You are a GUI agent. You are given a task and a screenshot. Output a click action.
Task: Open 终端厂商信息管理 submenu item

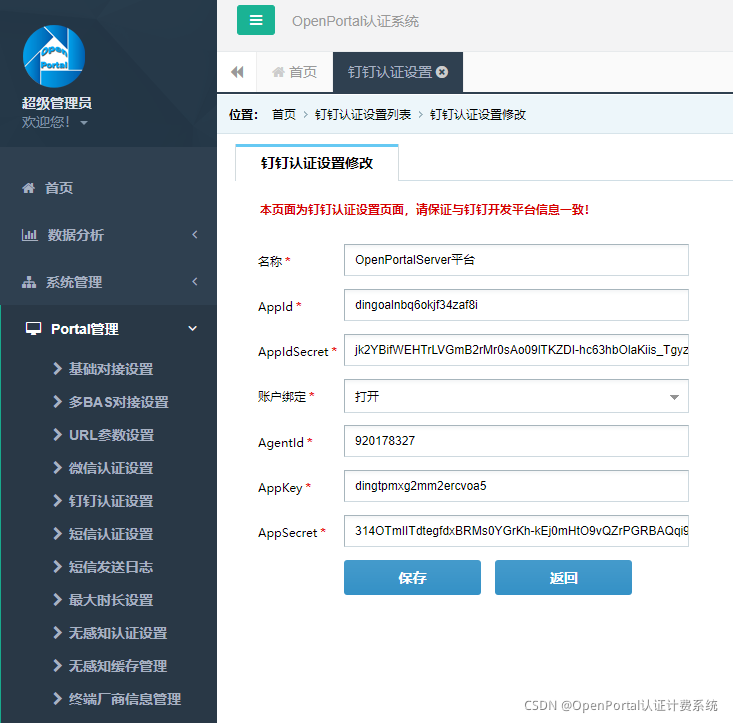click(125, 699)
